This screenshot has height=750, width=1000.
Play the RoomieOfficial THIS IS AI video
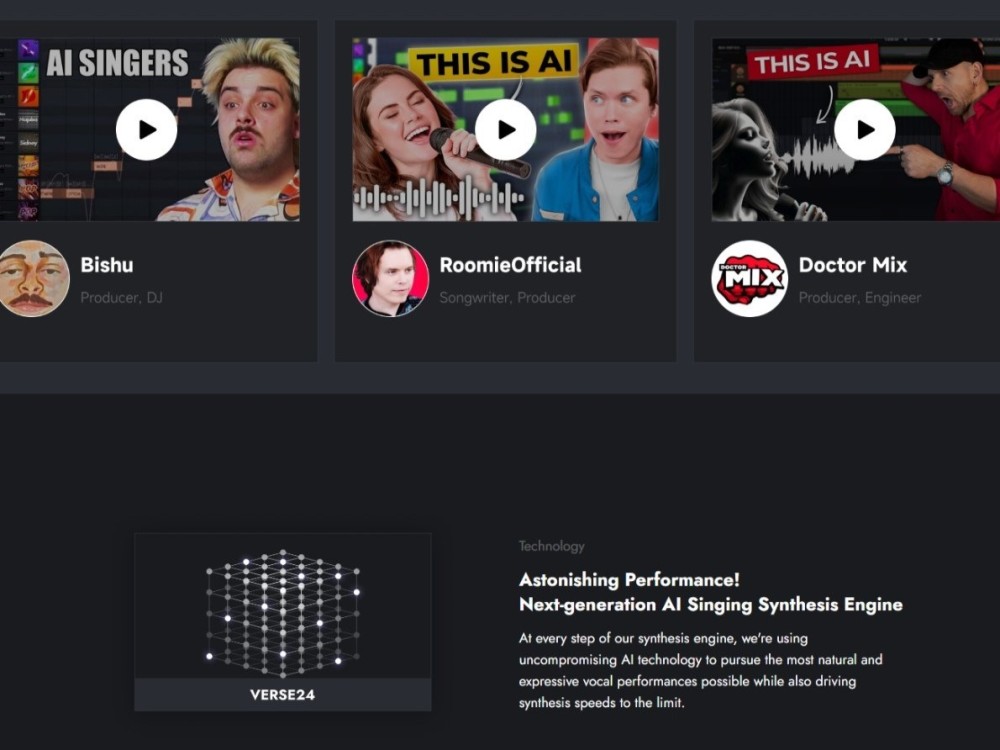505,129
